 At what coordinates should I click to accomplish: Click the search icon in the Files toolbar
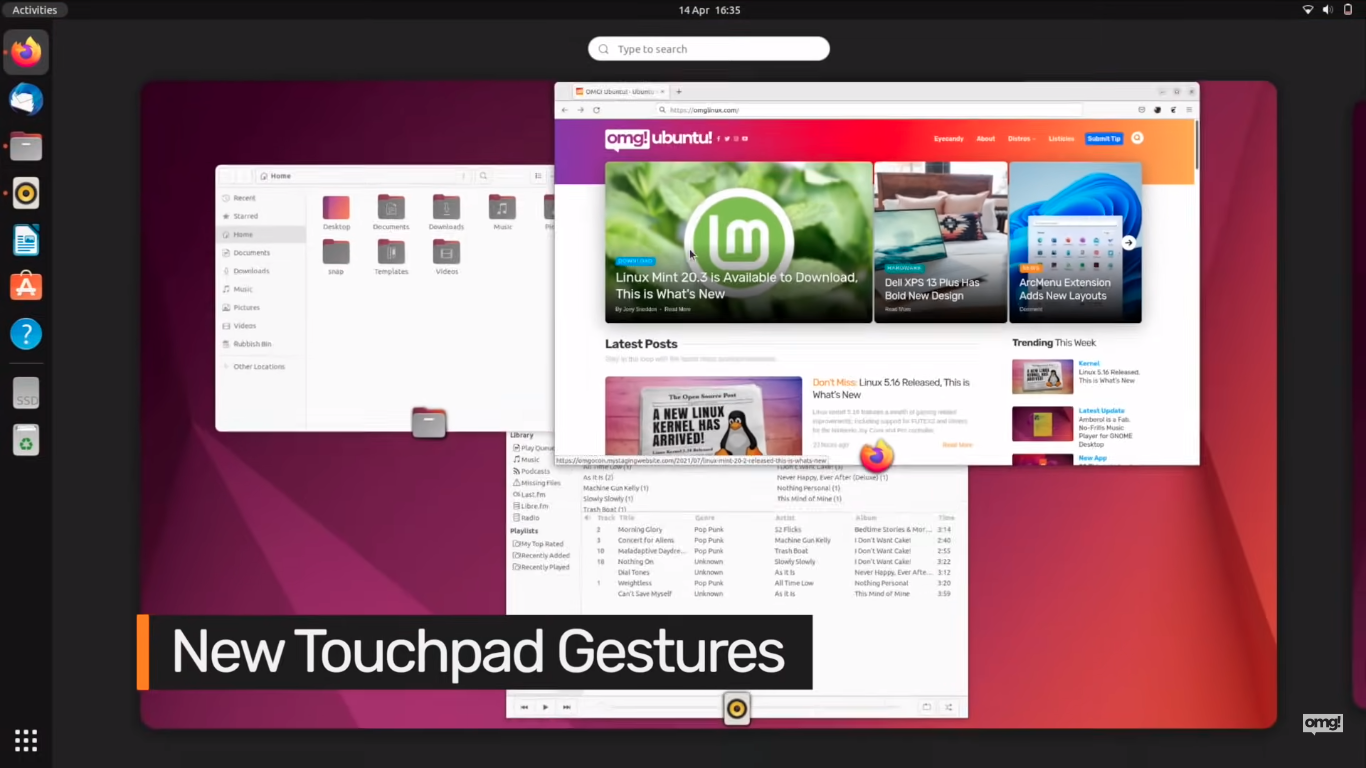[483, 176]
